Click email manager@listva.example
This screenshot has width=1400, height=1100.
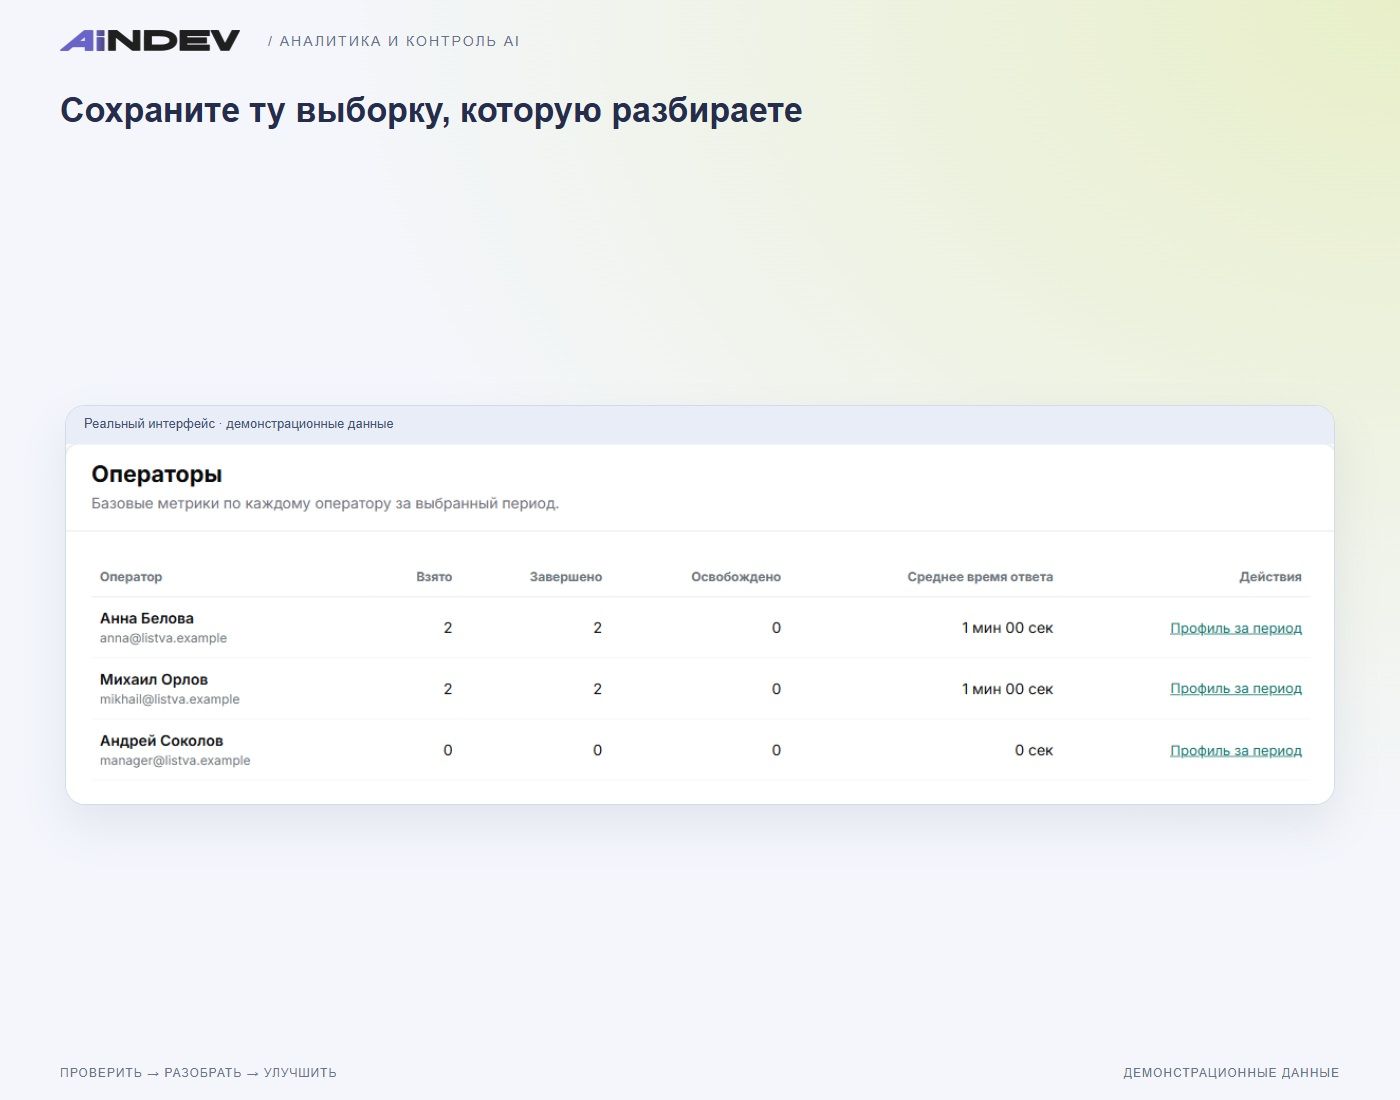click(175, 760)
